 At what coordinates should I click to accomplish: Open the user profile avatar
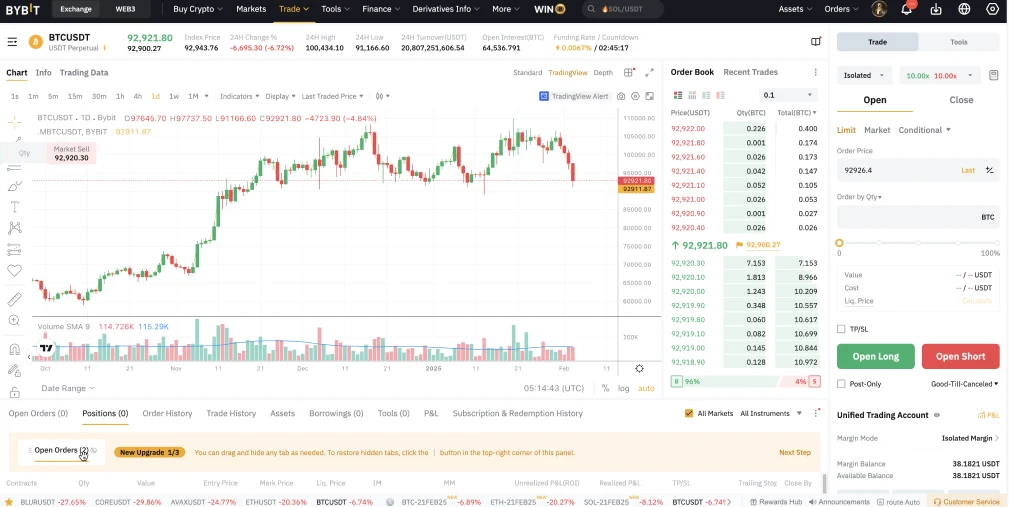[x=878, y=9]
